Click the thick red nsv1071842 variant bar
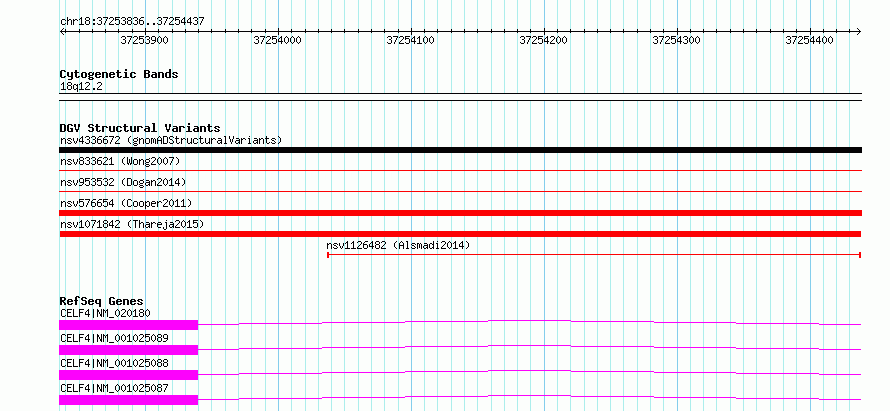This screenshot has width=890, height=411. click(x=460, y=234)
